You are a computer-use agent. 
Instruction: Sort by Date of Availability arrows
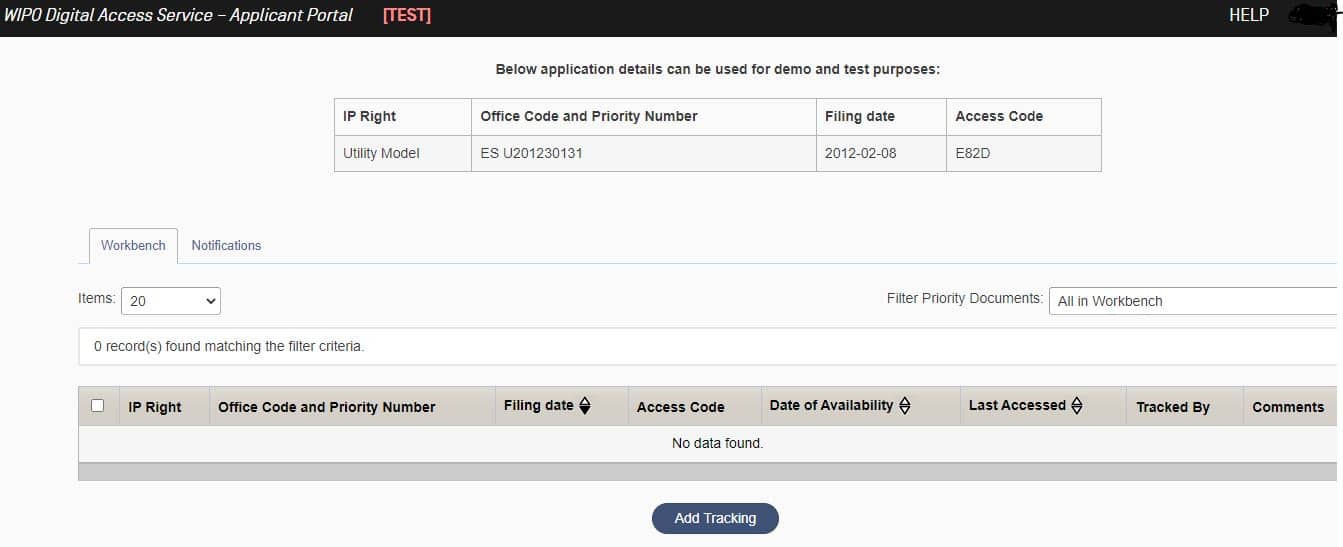[905, 406]
